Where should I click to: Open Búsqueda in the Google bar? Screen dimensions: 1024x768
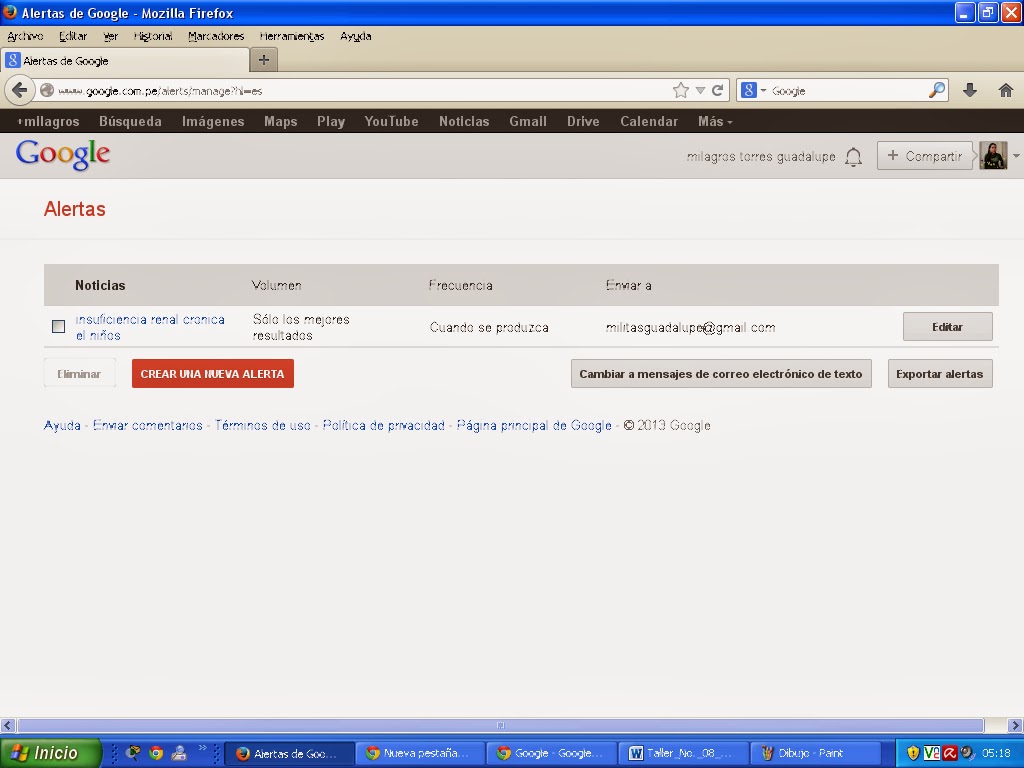(x=130, y=121)
